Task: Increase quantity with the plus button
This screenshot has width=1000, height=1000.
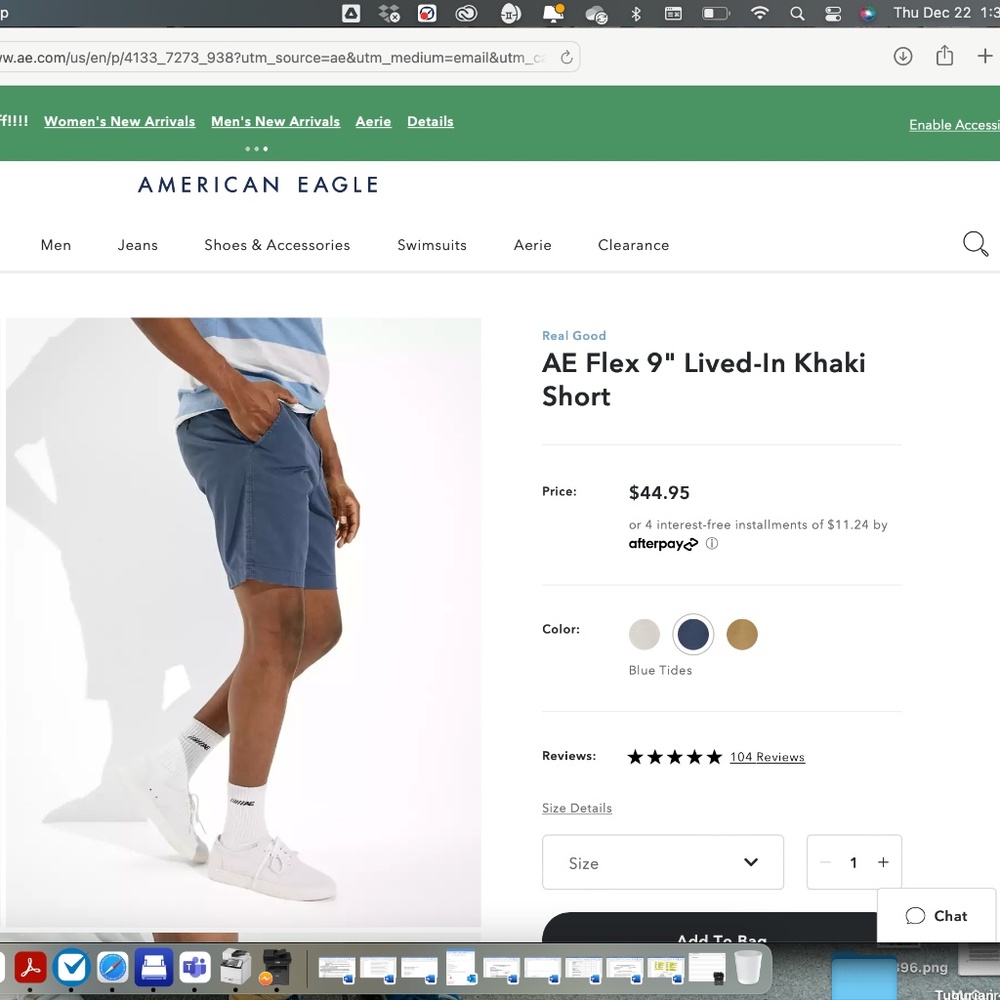Action: 883,862
